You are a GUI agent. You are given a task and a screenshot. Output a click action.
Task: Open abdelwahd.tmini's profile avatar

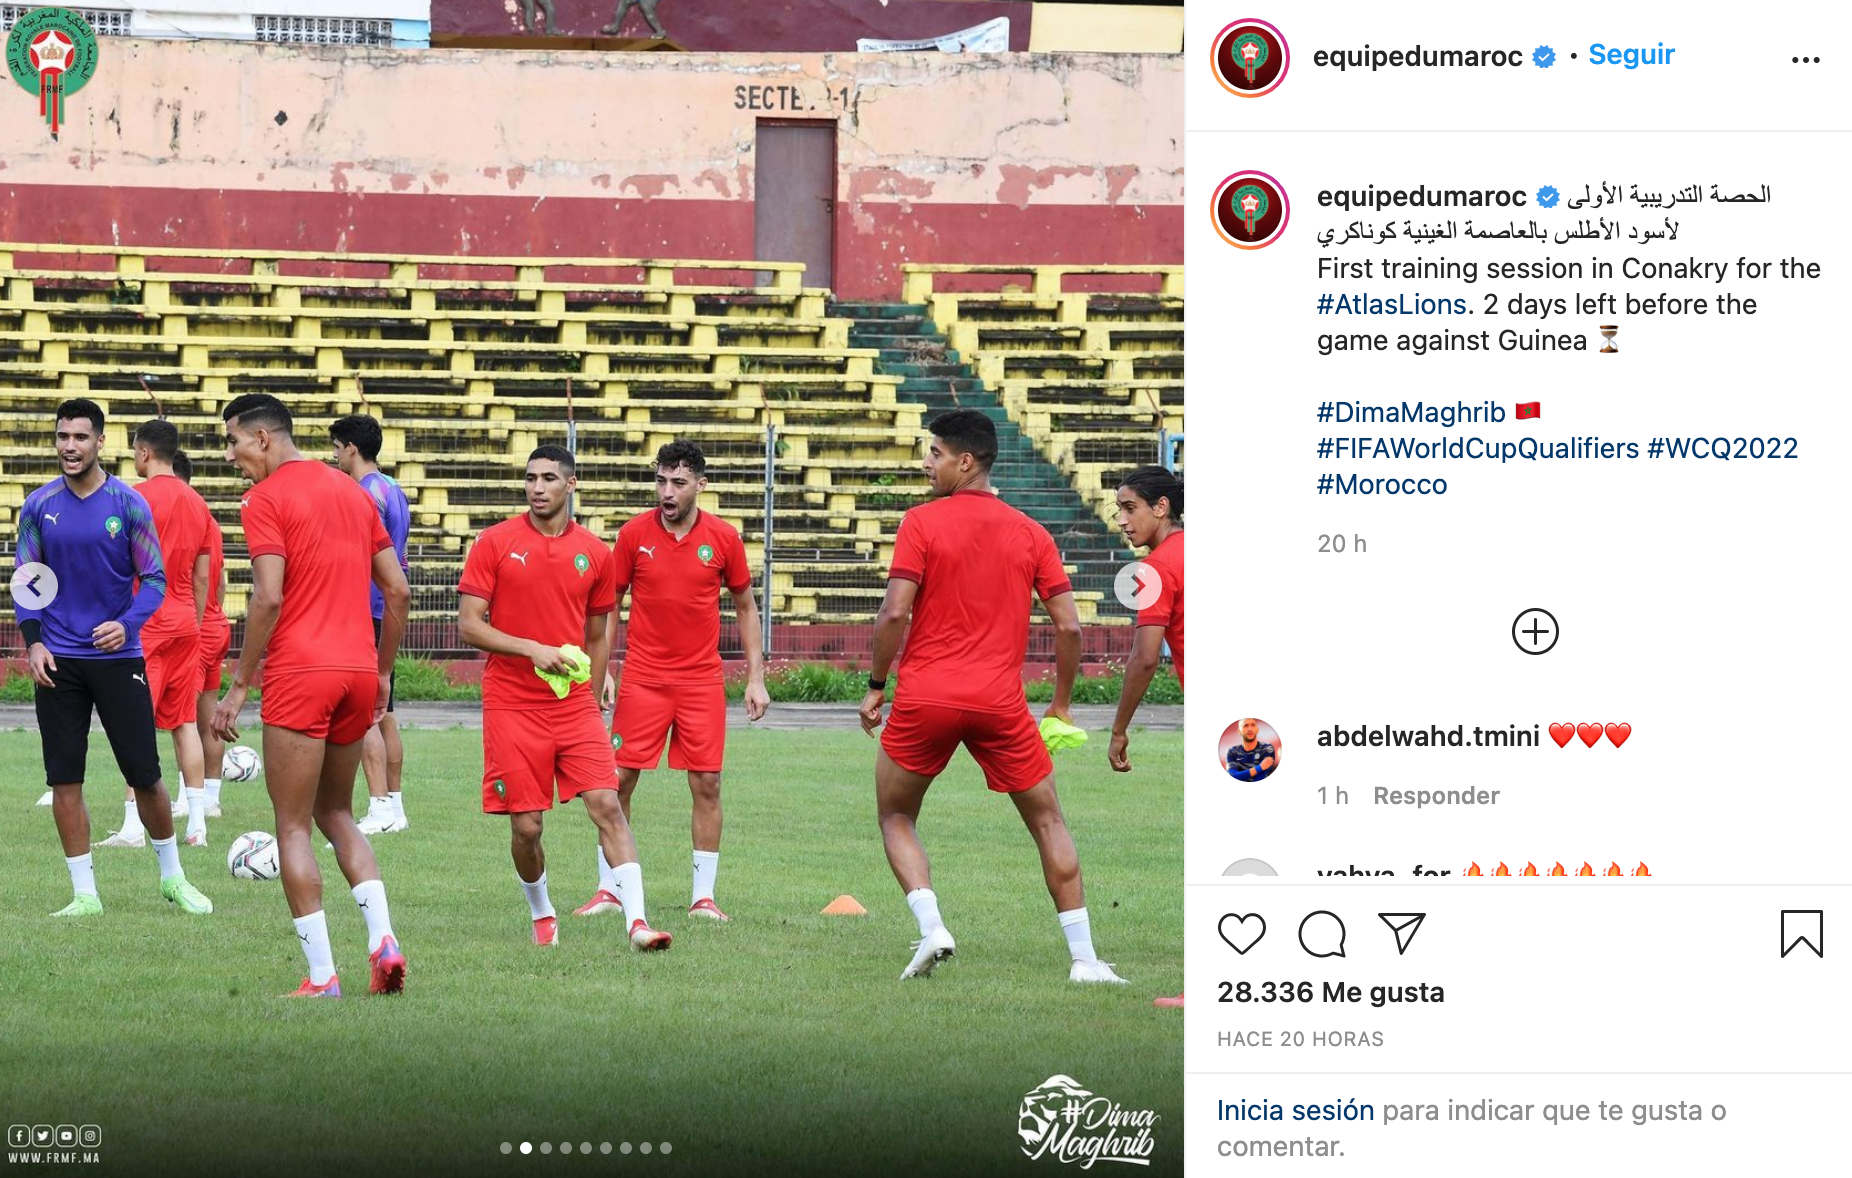click(x=1249, y=749)
